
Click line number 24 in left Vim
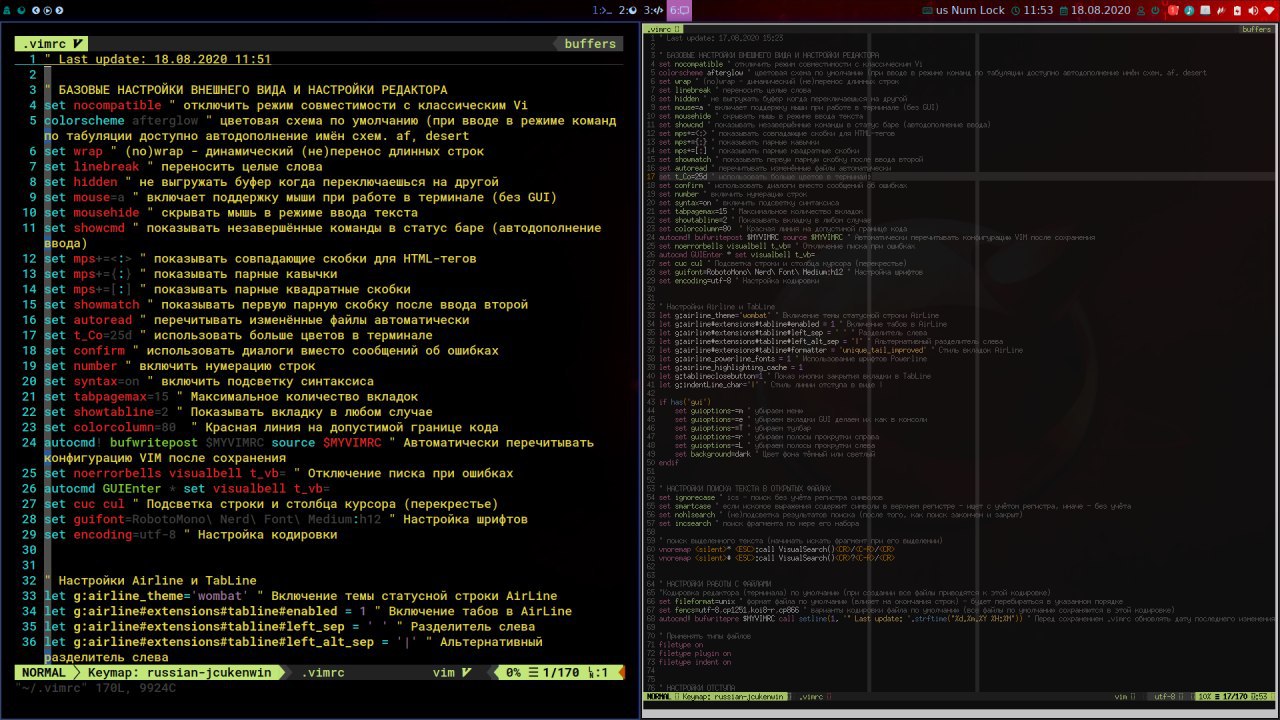pos(27,442)
